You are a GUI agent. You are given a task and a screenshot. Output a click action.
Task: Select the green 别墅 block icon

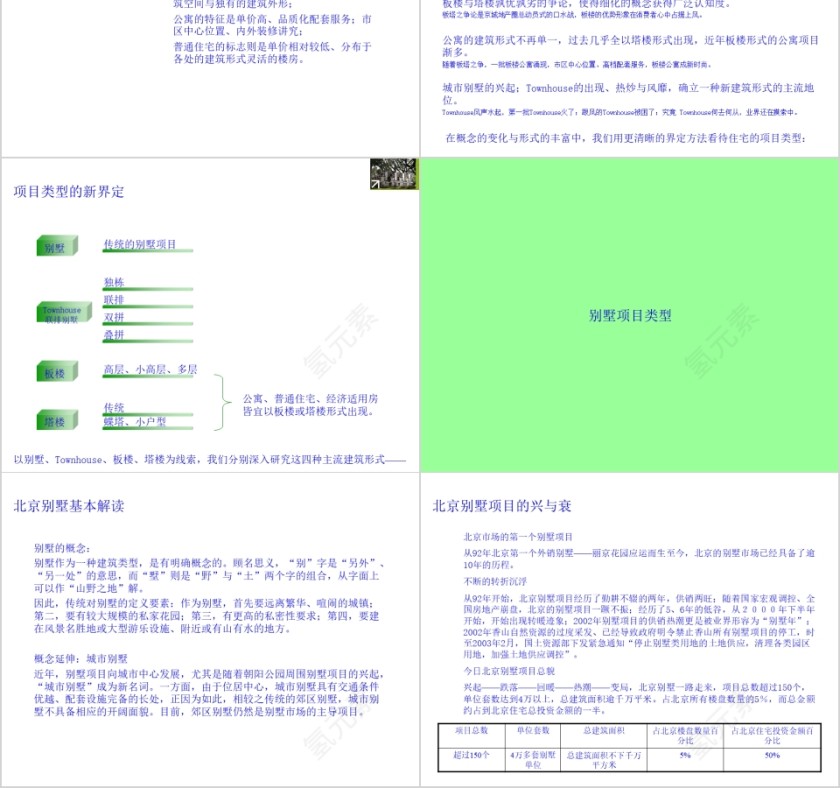(x=55, y=245)
